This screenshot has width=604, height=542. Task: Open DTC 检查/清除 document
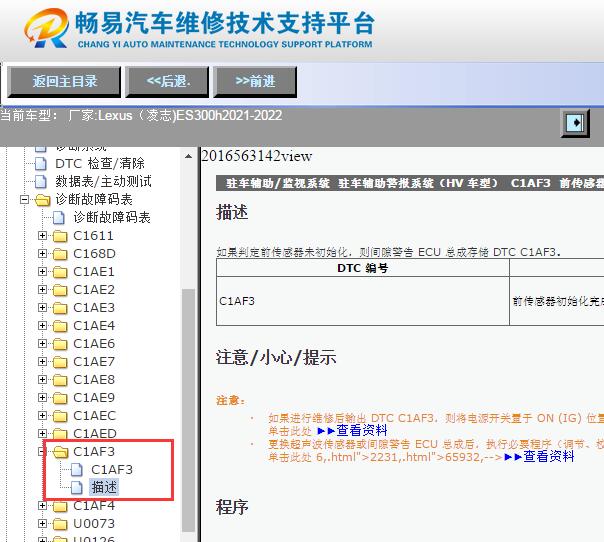click(x=99, y=163)
